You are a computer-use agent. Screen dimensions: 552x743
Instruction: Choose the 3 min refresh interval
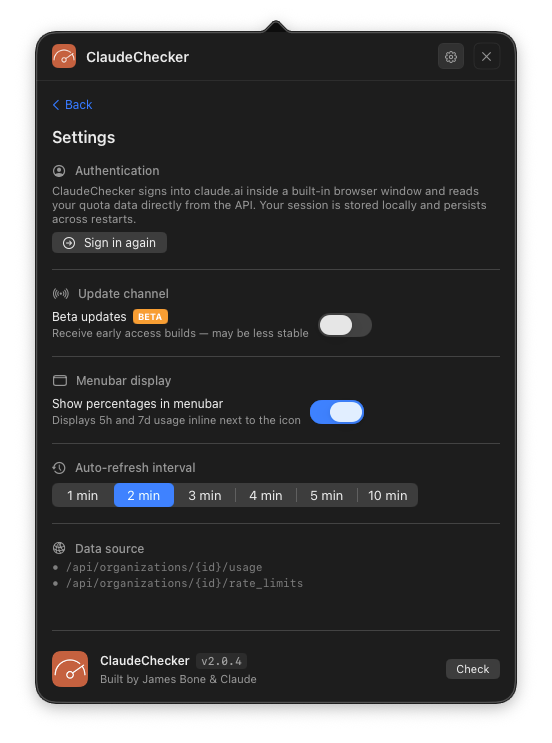pos(205,495)
